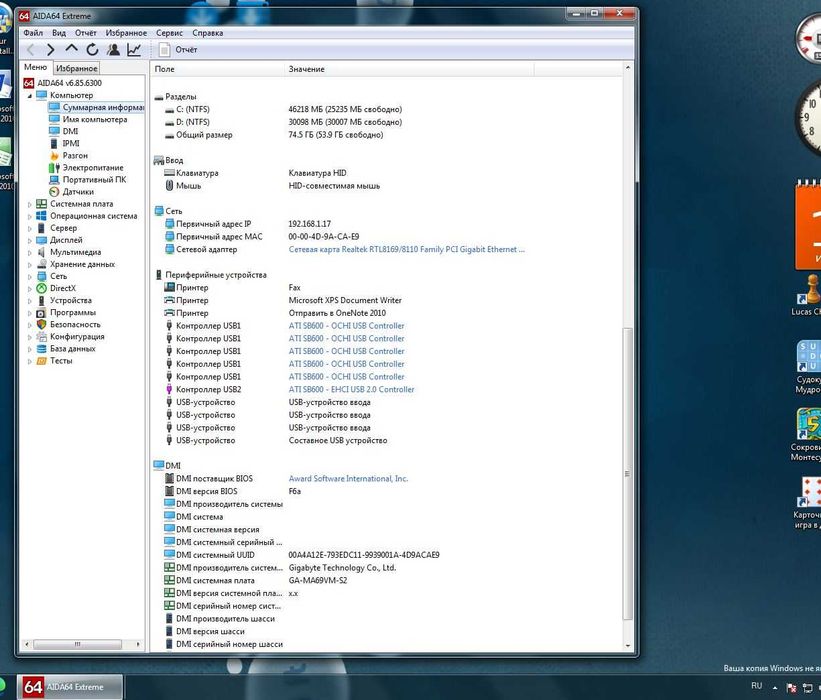
Task: Select the 00-00-4D-9A-CA-E9 MAC value
Action: pyautogui.click(x=324, y=237)
